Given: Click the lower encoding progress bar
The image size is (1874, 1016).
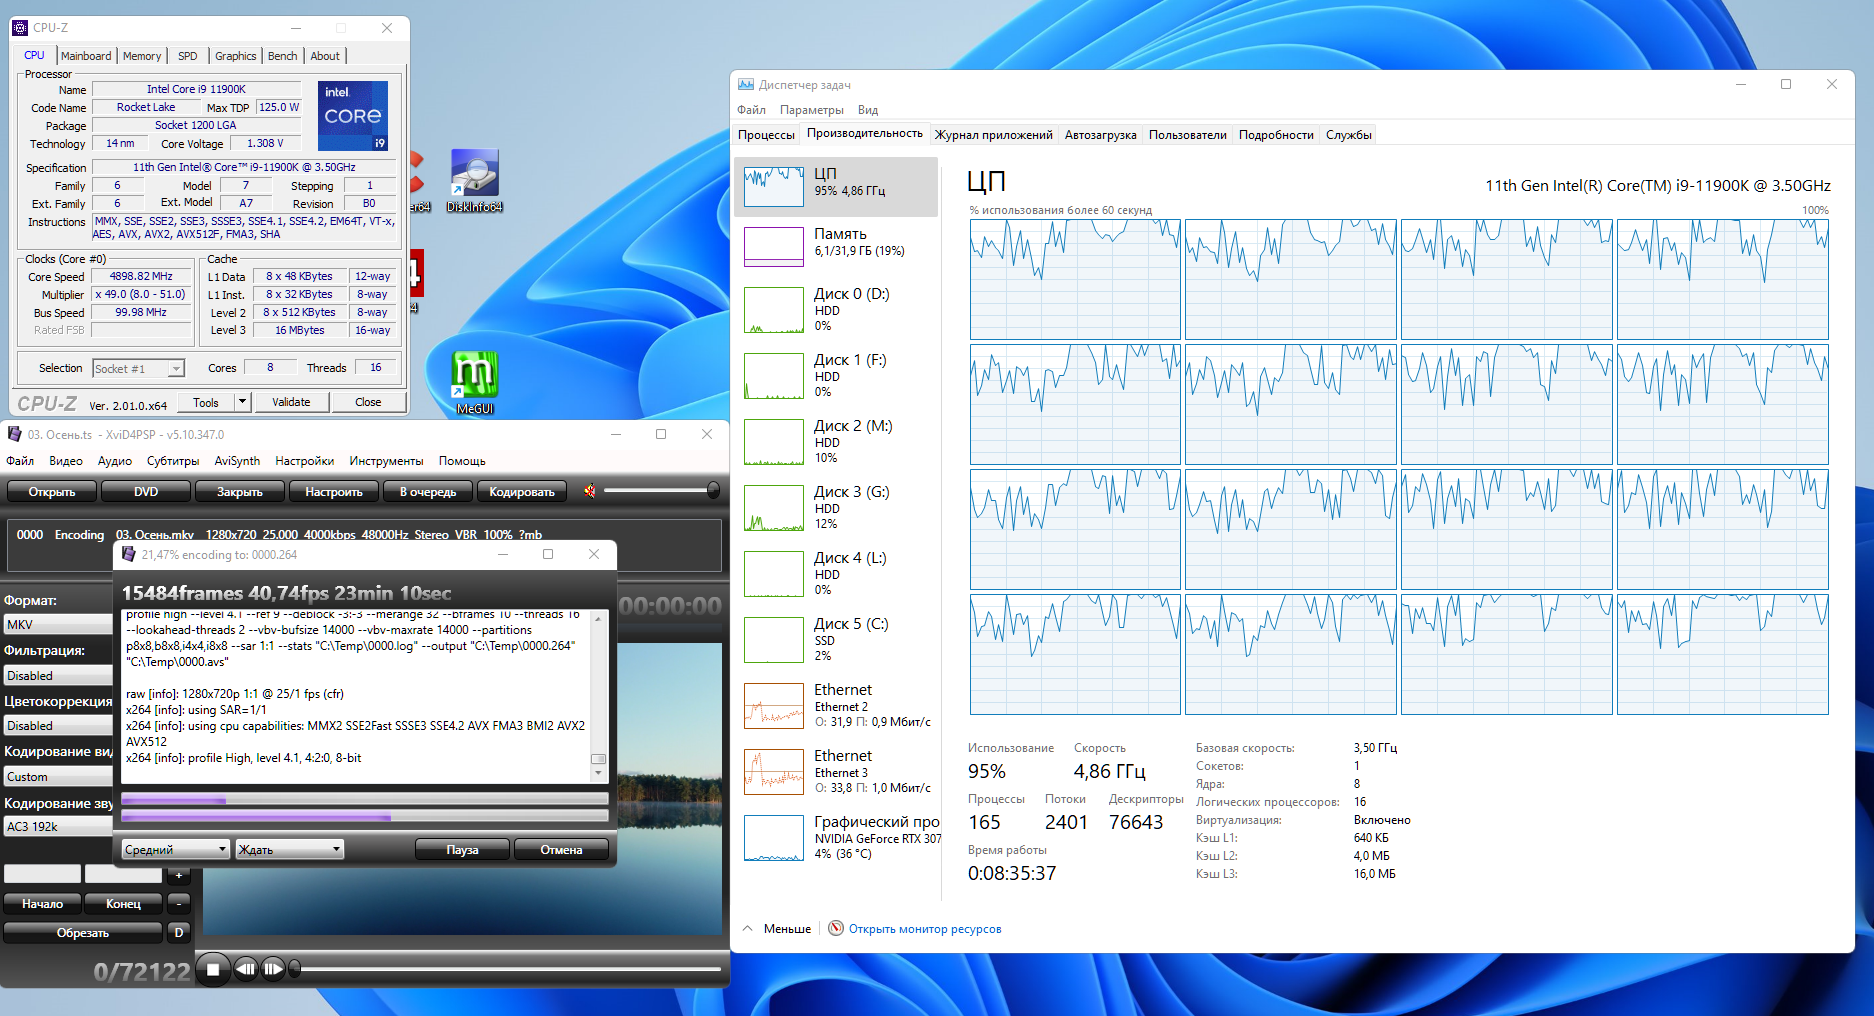Looking at the screenshot, I should tap(364, 817).
